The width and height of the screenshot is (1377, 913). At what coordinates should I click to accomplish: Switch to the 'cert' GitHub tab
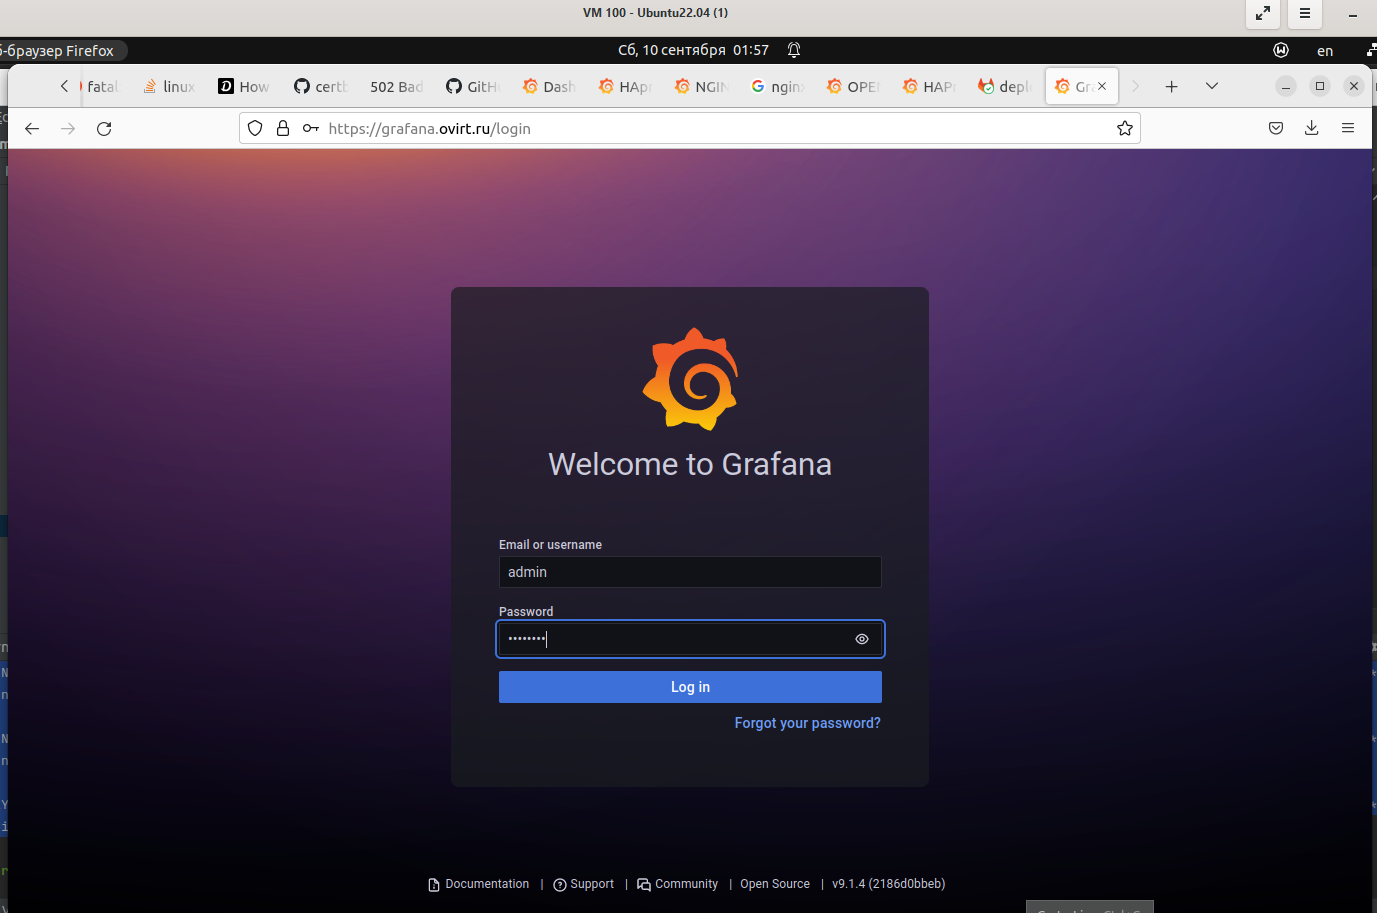[x=320, y=87]
